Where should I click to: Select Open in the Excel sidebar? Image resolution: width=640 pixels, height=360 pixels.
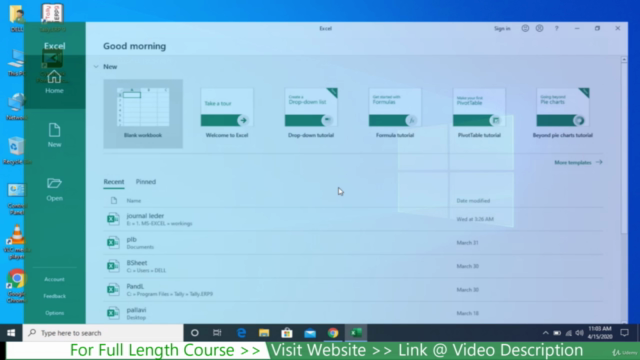(54, 189)
